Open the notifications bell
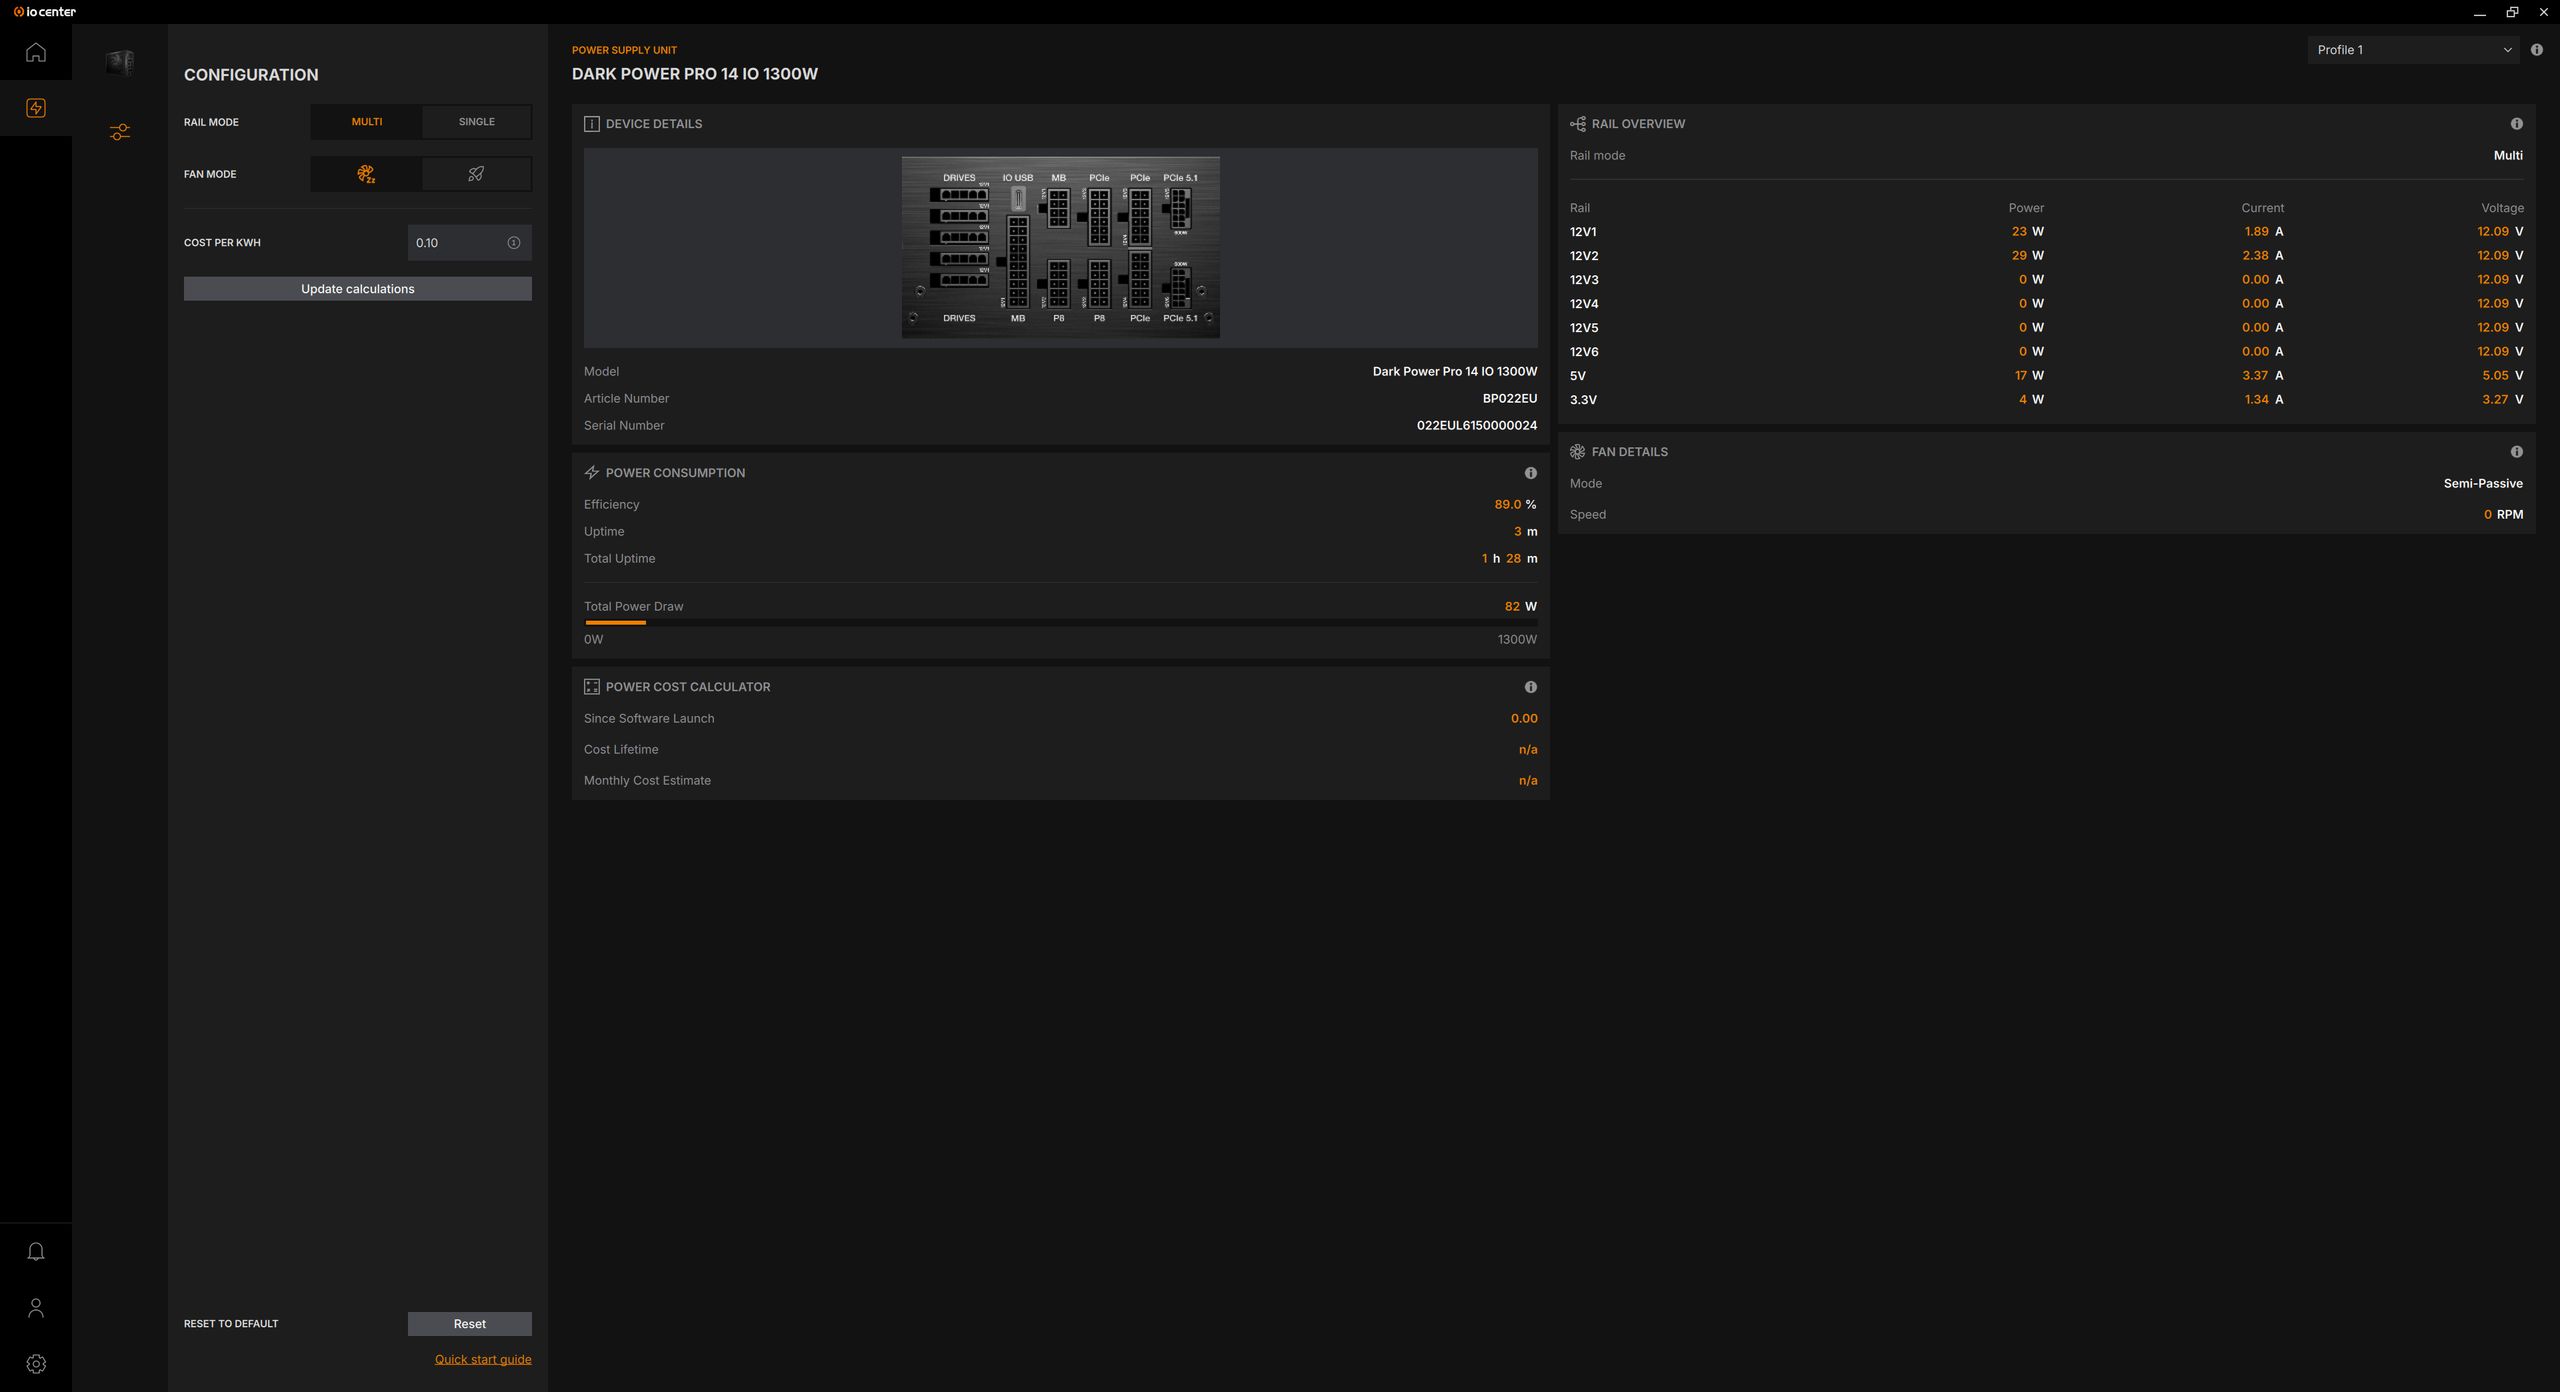Image resolution: width=2560 pixels, height=1392 pixels. pyautogui.click(x=36, y=1252)
